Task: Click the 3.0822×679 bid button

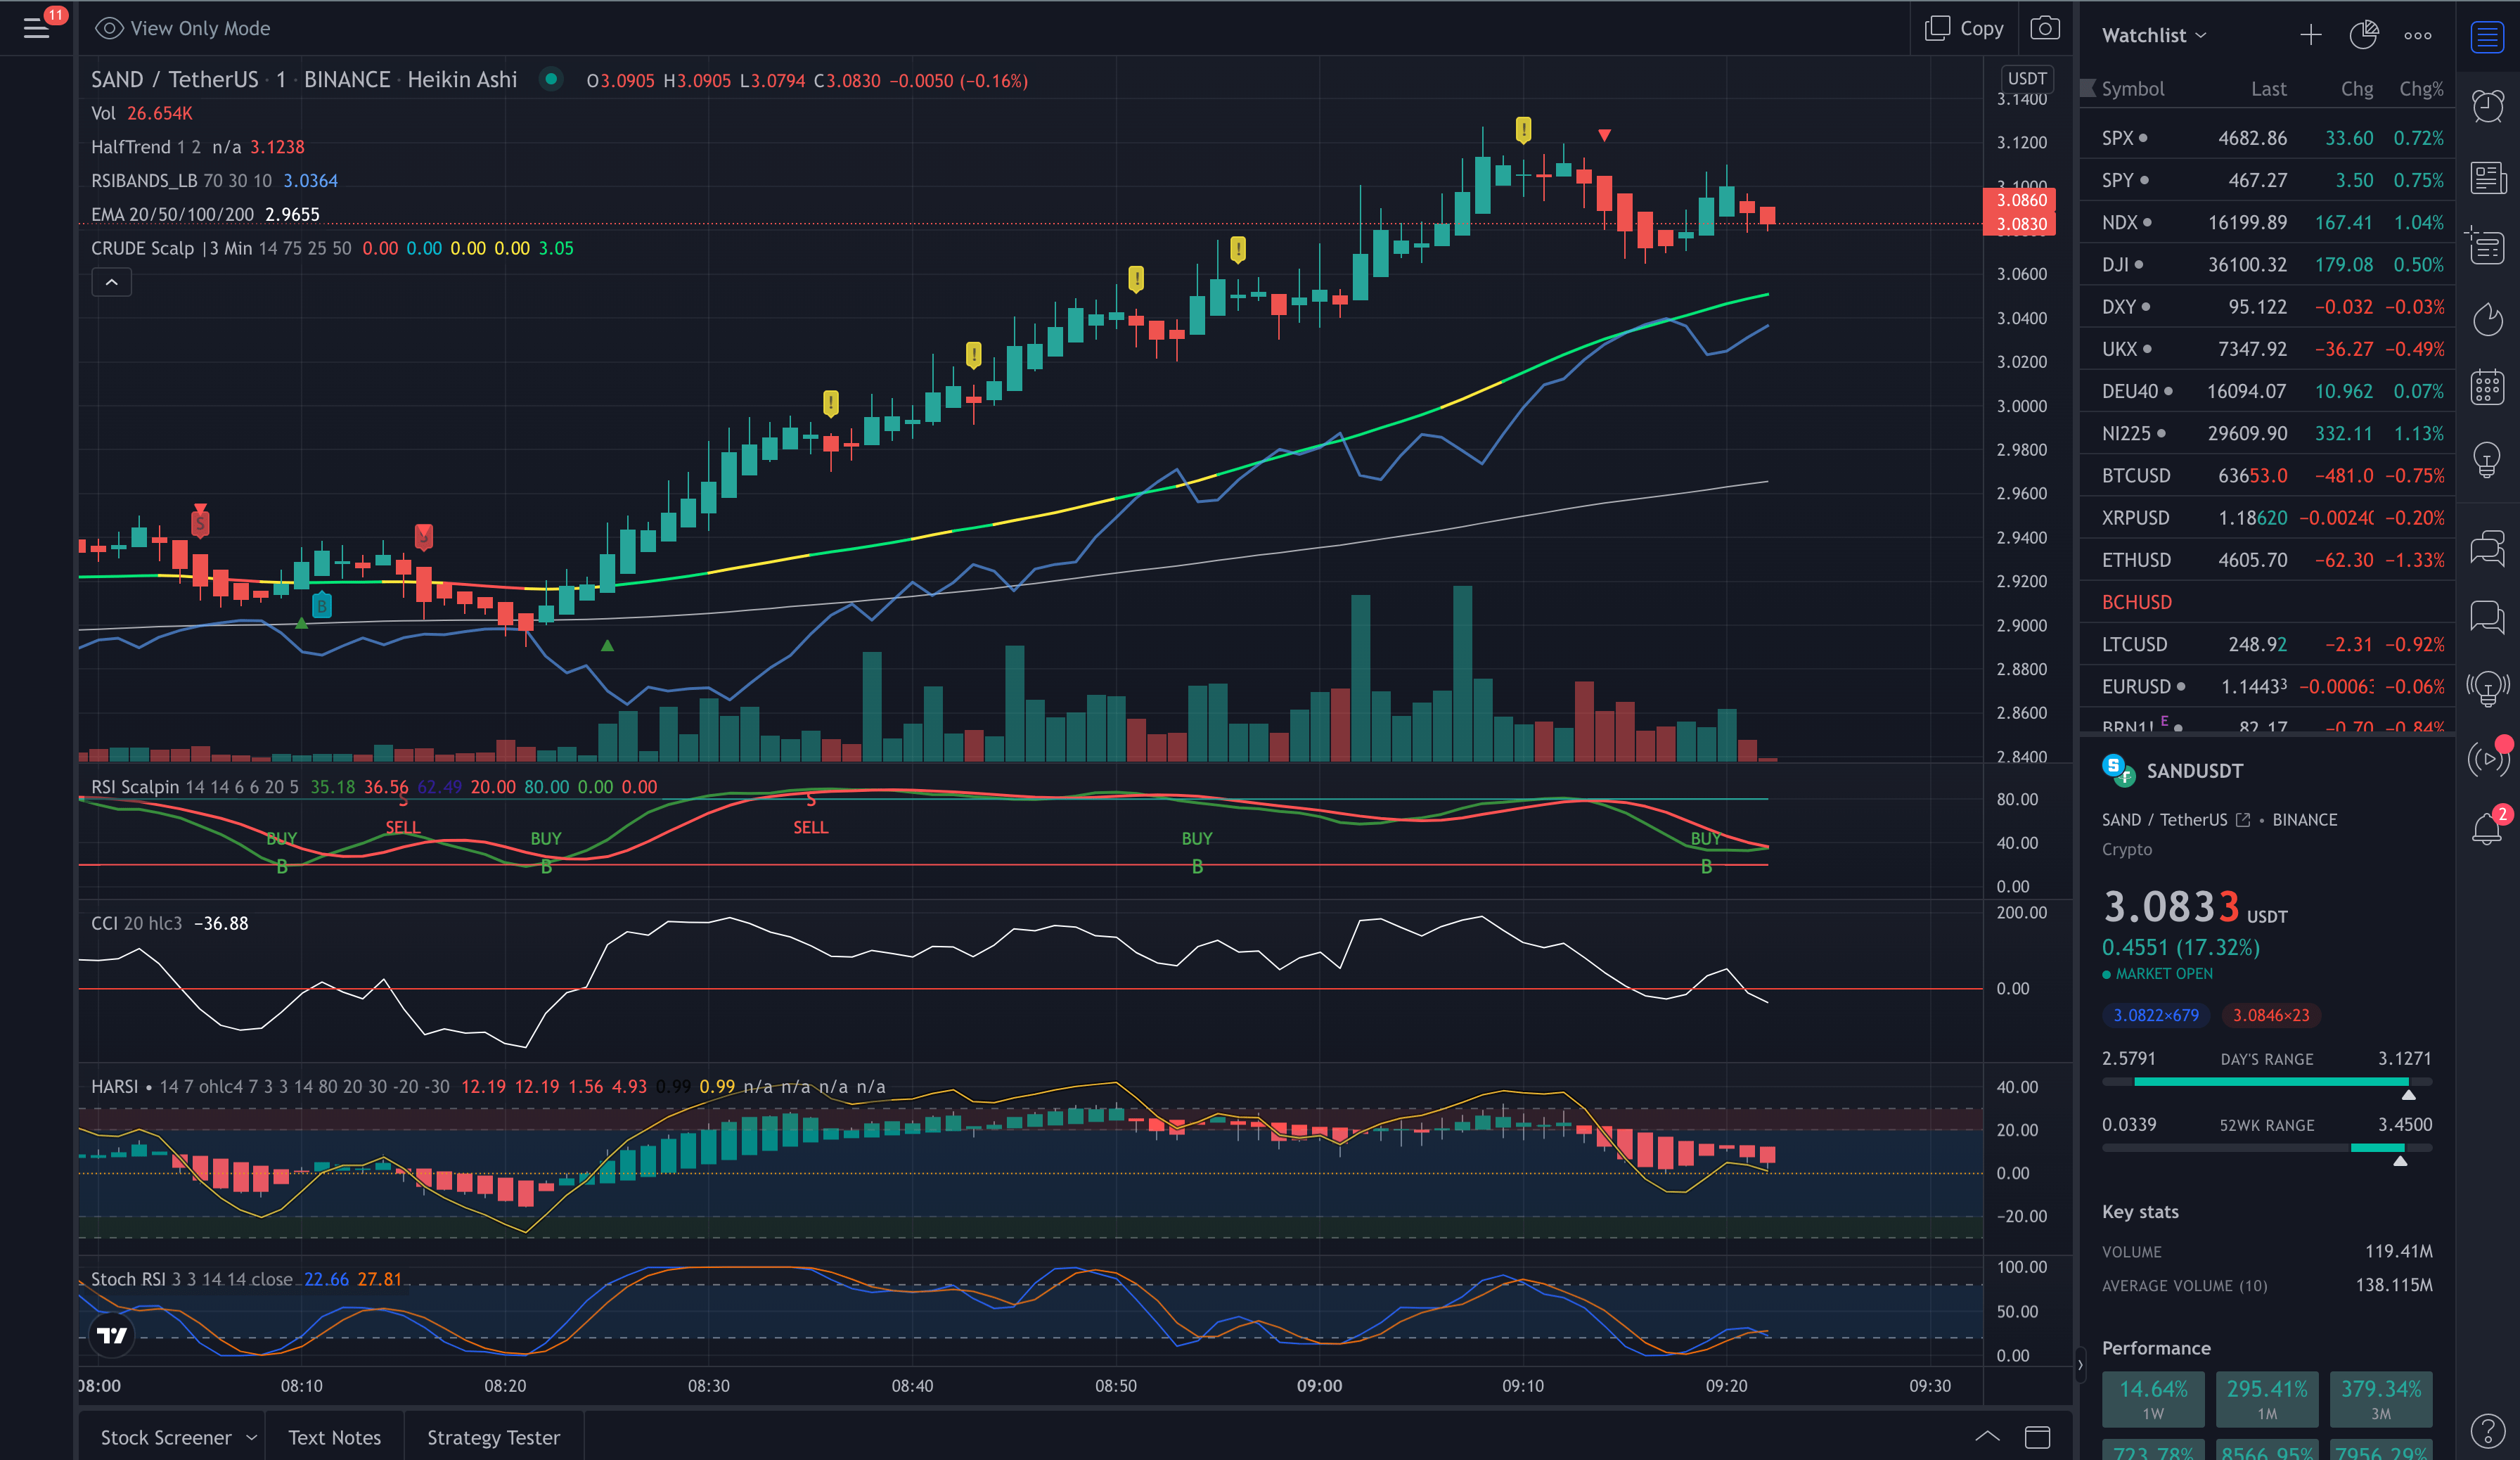Action: [x=2155, y=1015]
